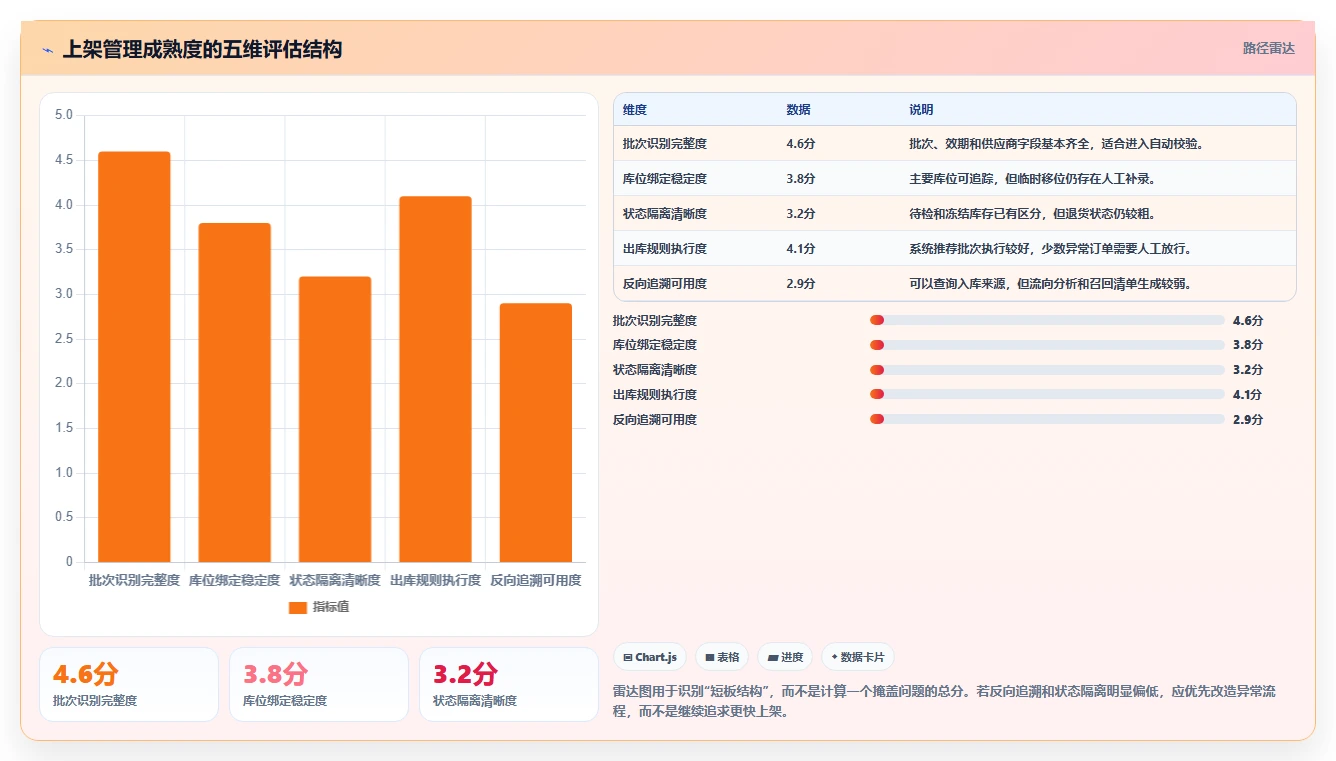Image resolution: width=1336 pixels, height=761 pixels.
Task: Toggle the 指标值 legend swatch
Action: click(297, 607)
